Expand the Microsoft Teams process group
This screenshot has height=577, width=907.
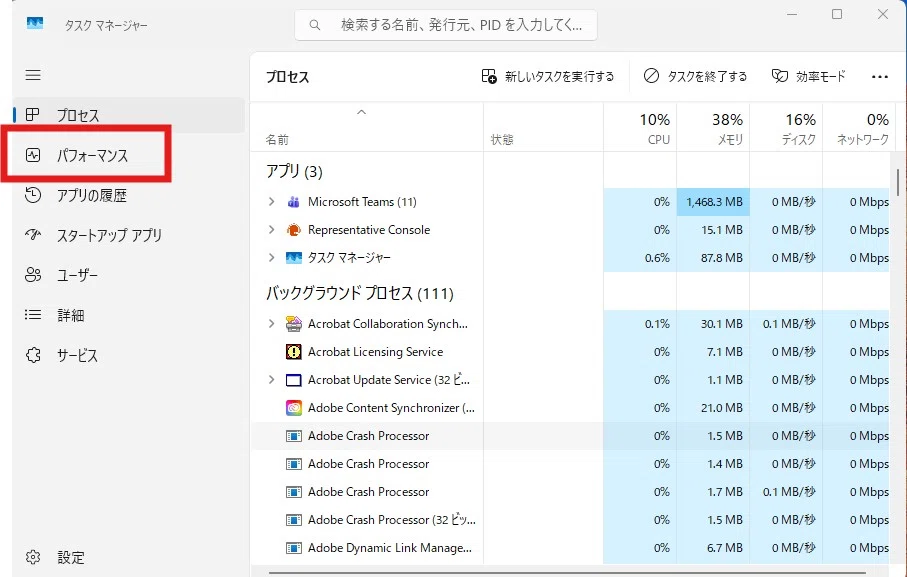click(271, 201)
